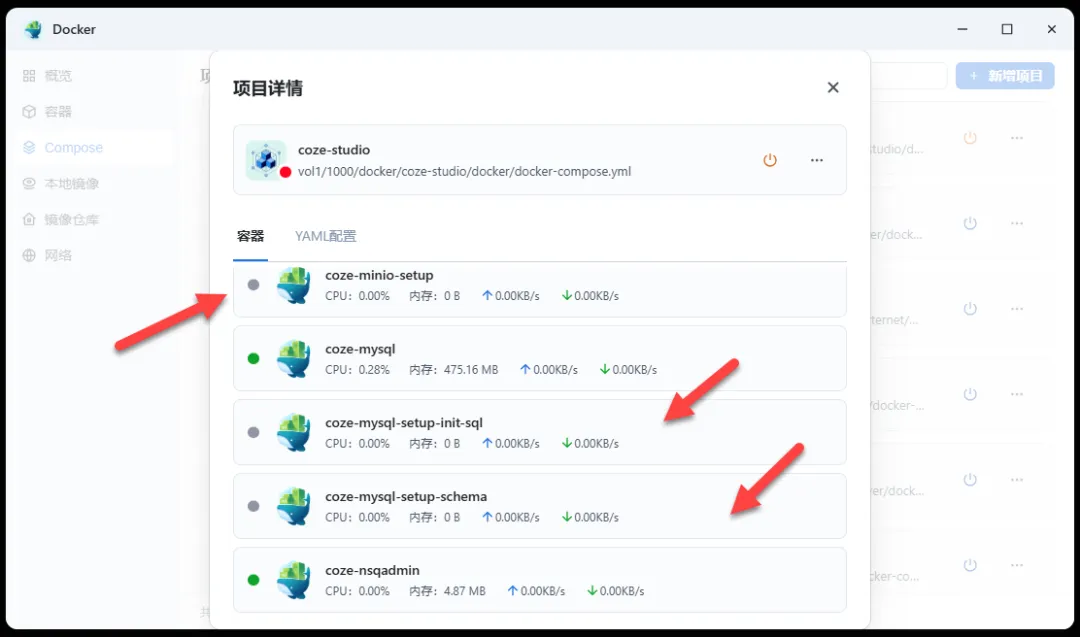Open the more menu in '/docker-...' background row

(1017, 394)
